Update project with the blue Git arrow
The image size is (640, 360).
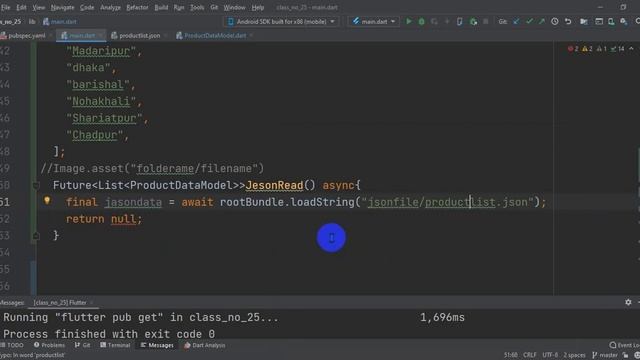tap(516, 21)
